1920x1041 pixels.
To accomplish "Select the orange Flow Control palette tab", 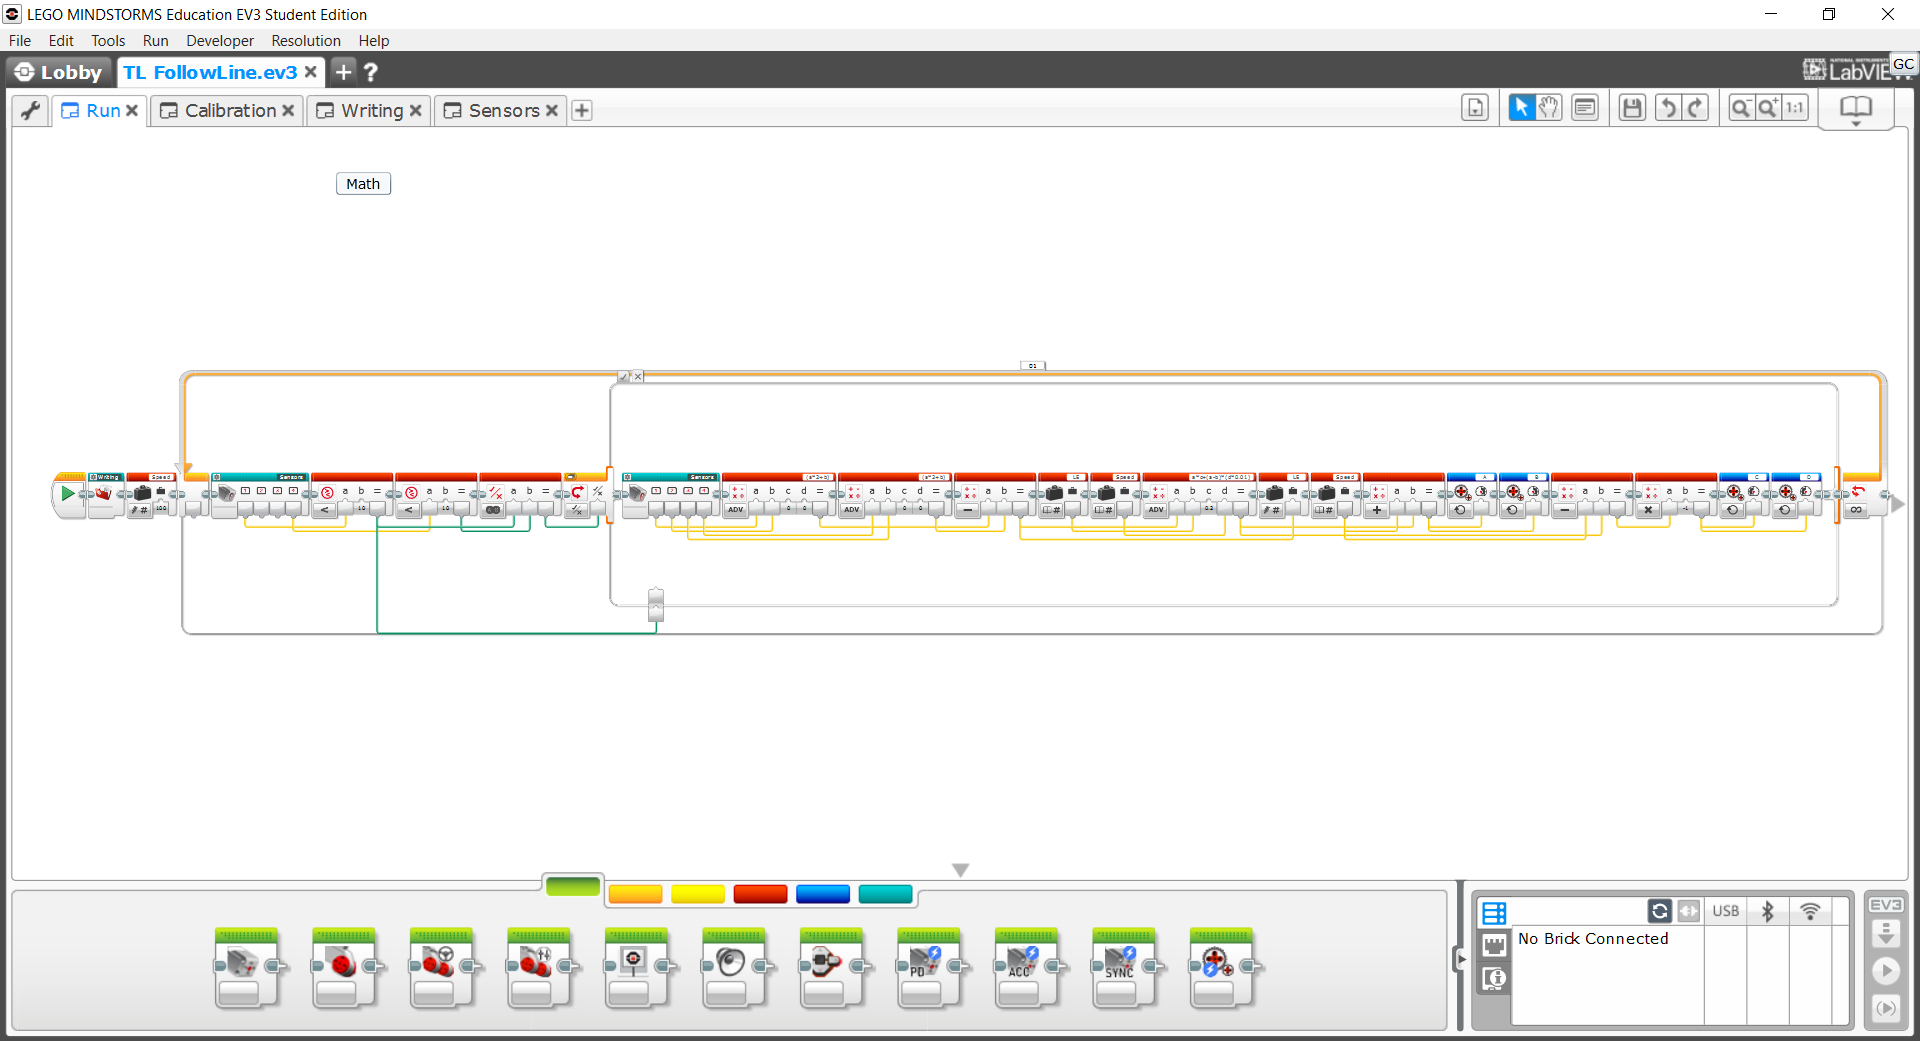I will pyautogui.click(x=635, y=894).
